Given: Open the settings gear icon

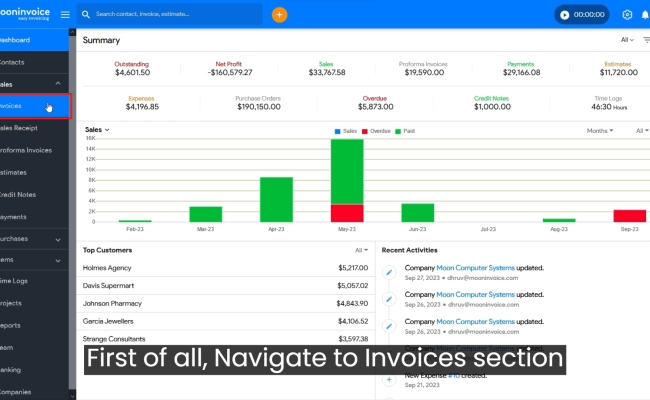Looking at the screenshot, I should point(627,15).
